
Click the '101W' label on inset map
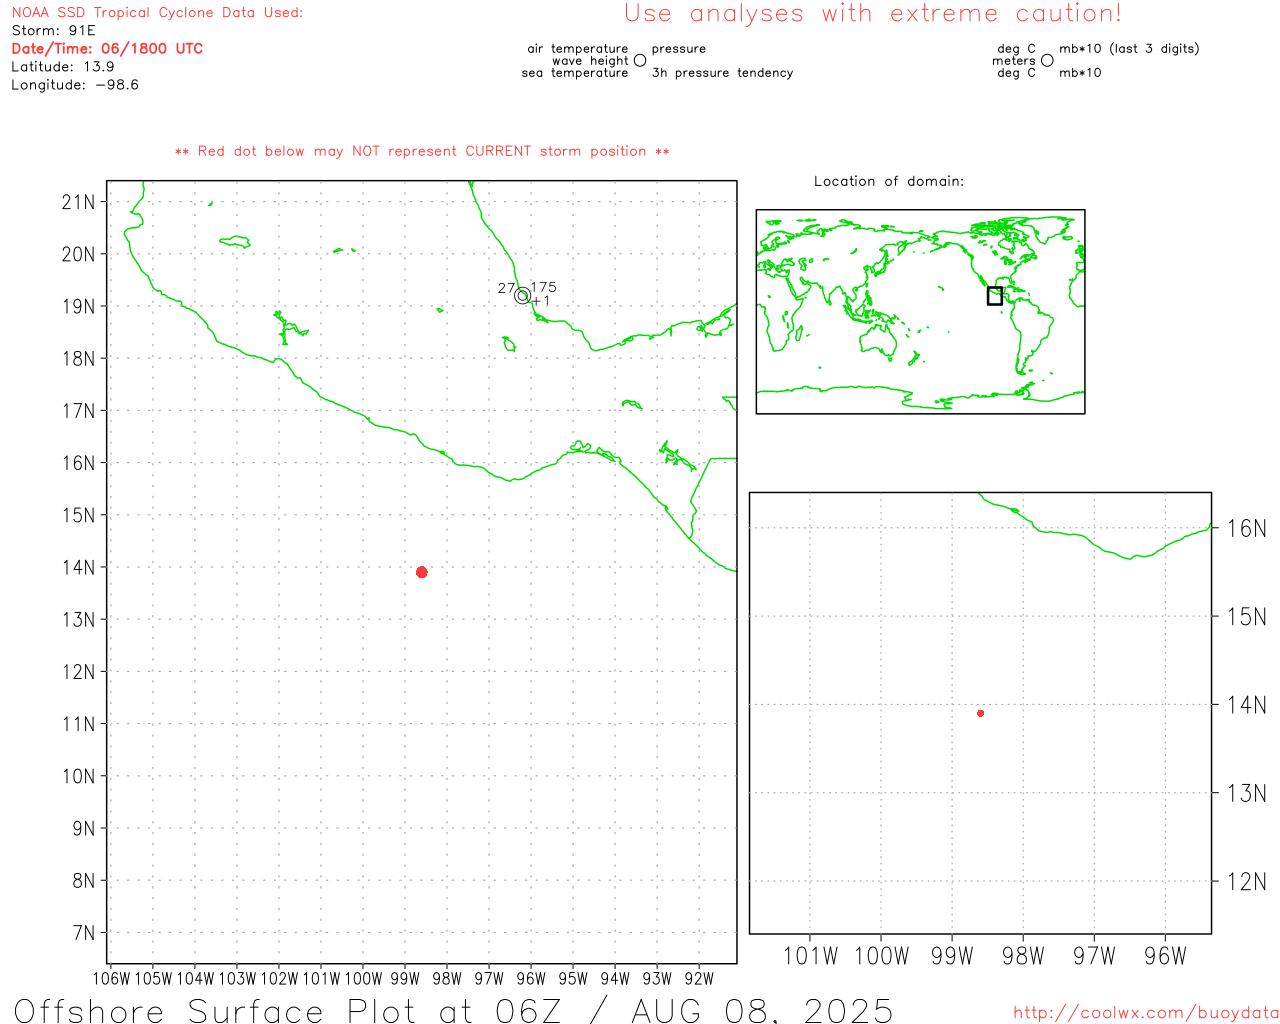tap(810, 956)
